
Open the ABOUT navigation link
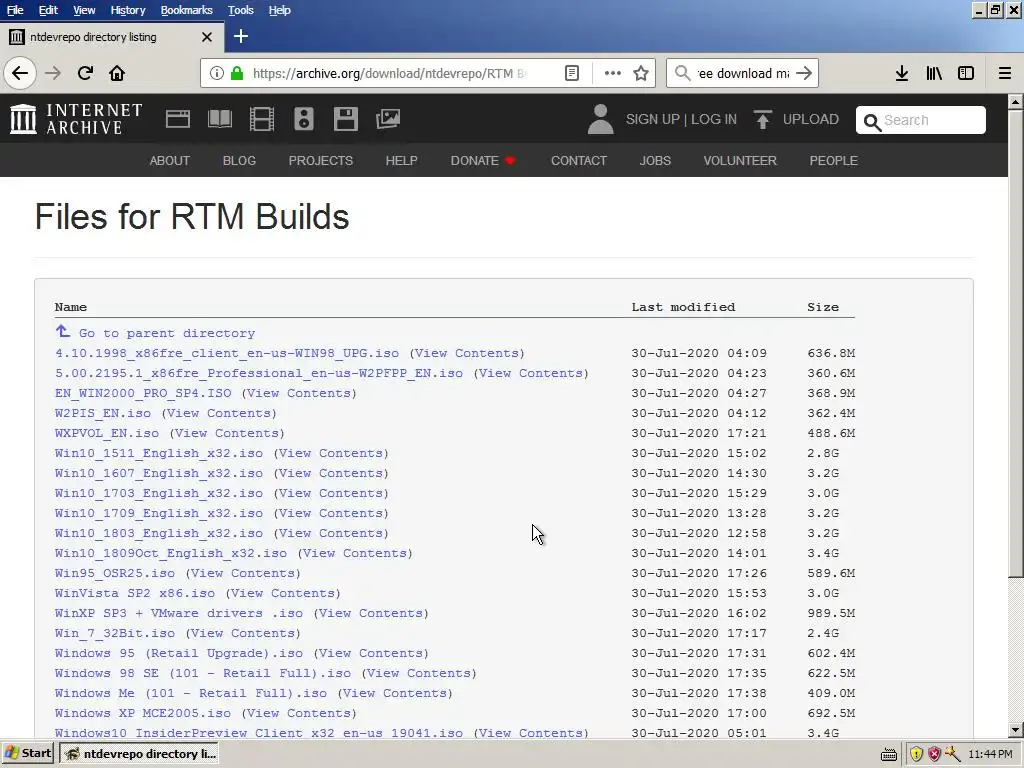point(170,161)
